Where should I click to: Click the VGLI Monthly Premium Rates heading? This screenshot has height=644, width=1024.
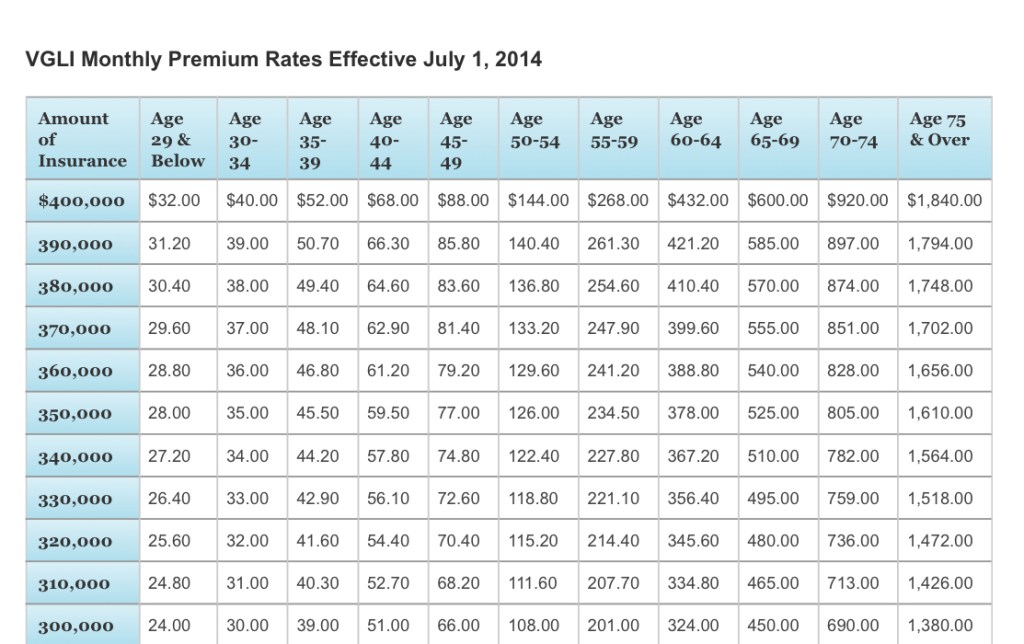click(283, 59)
